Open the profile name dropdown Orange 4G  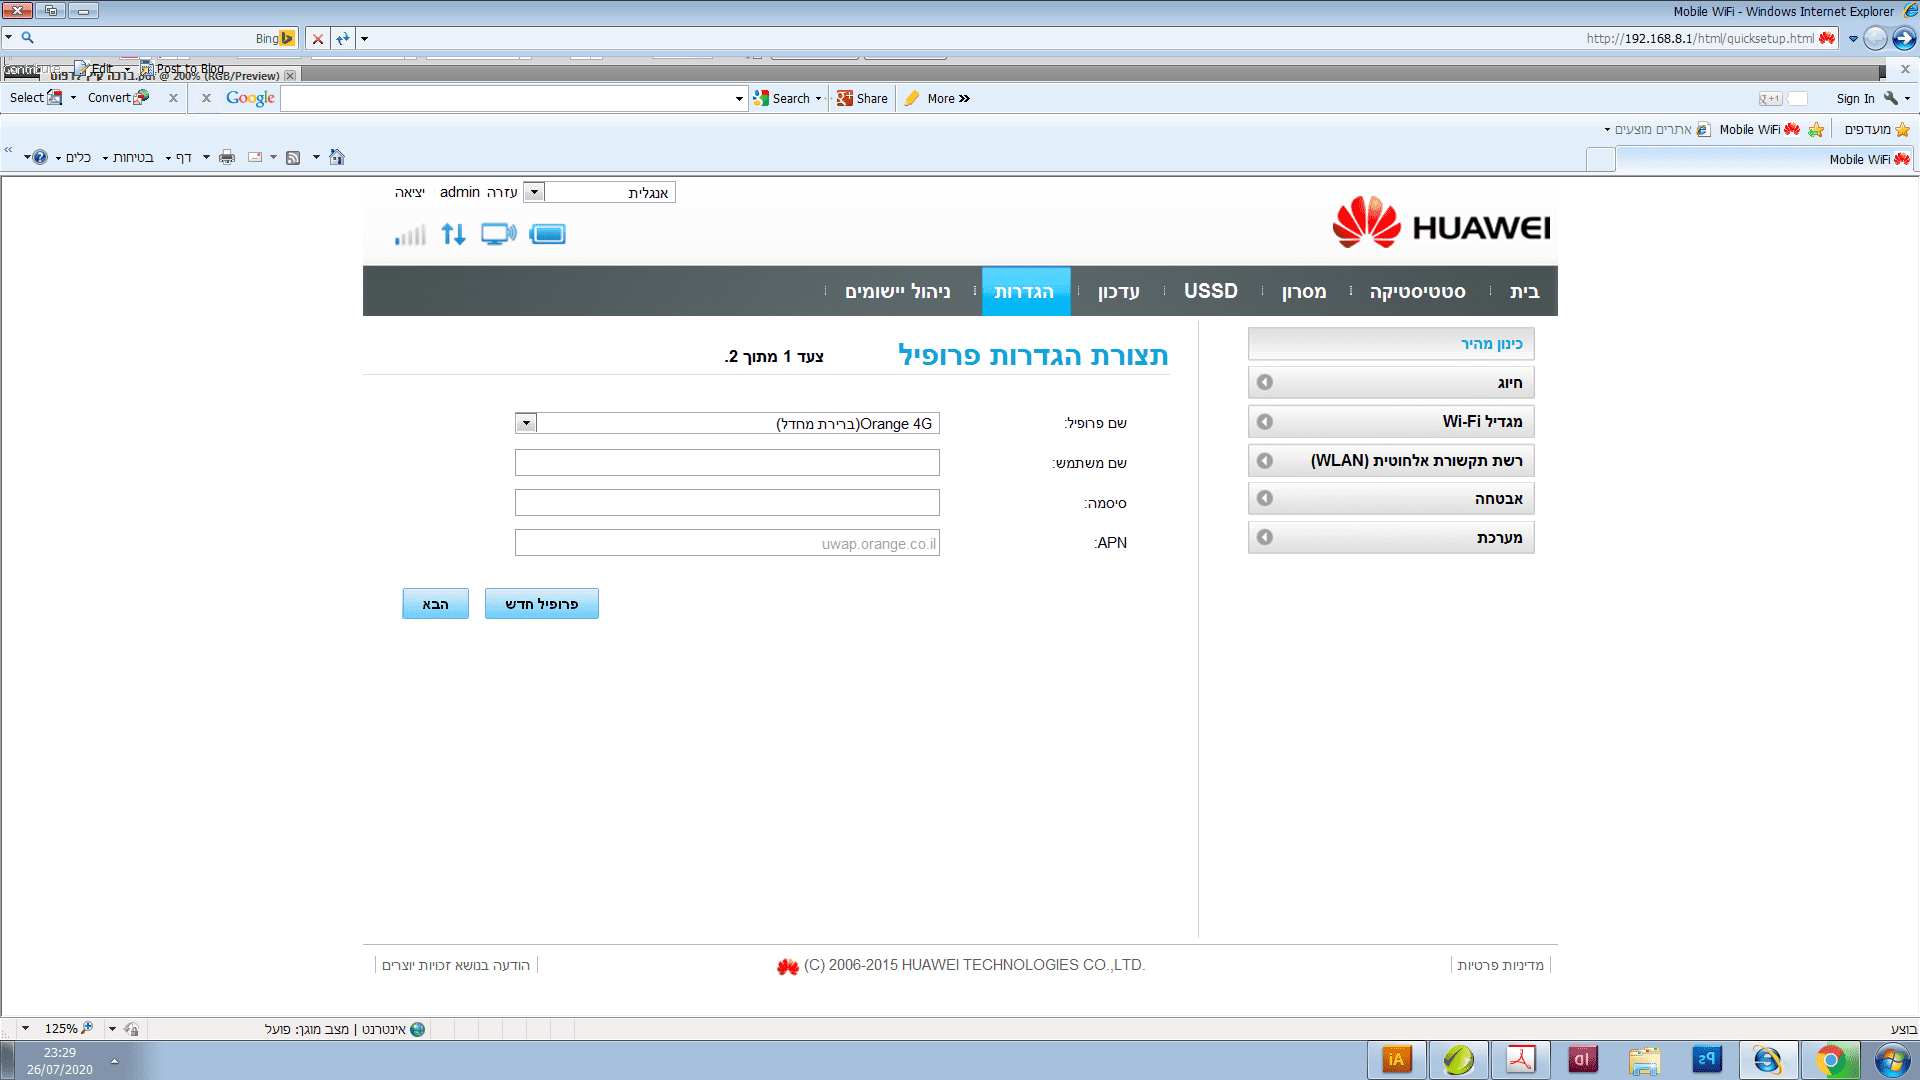point(526,423)
